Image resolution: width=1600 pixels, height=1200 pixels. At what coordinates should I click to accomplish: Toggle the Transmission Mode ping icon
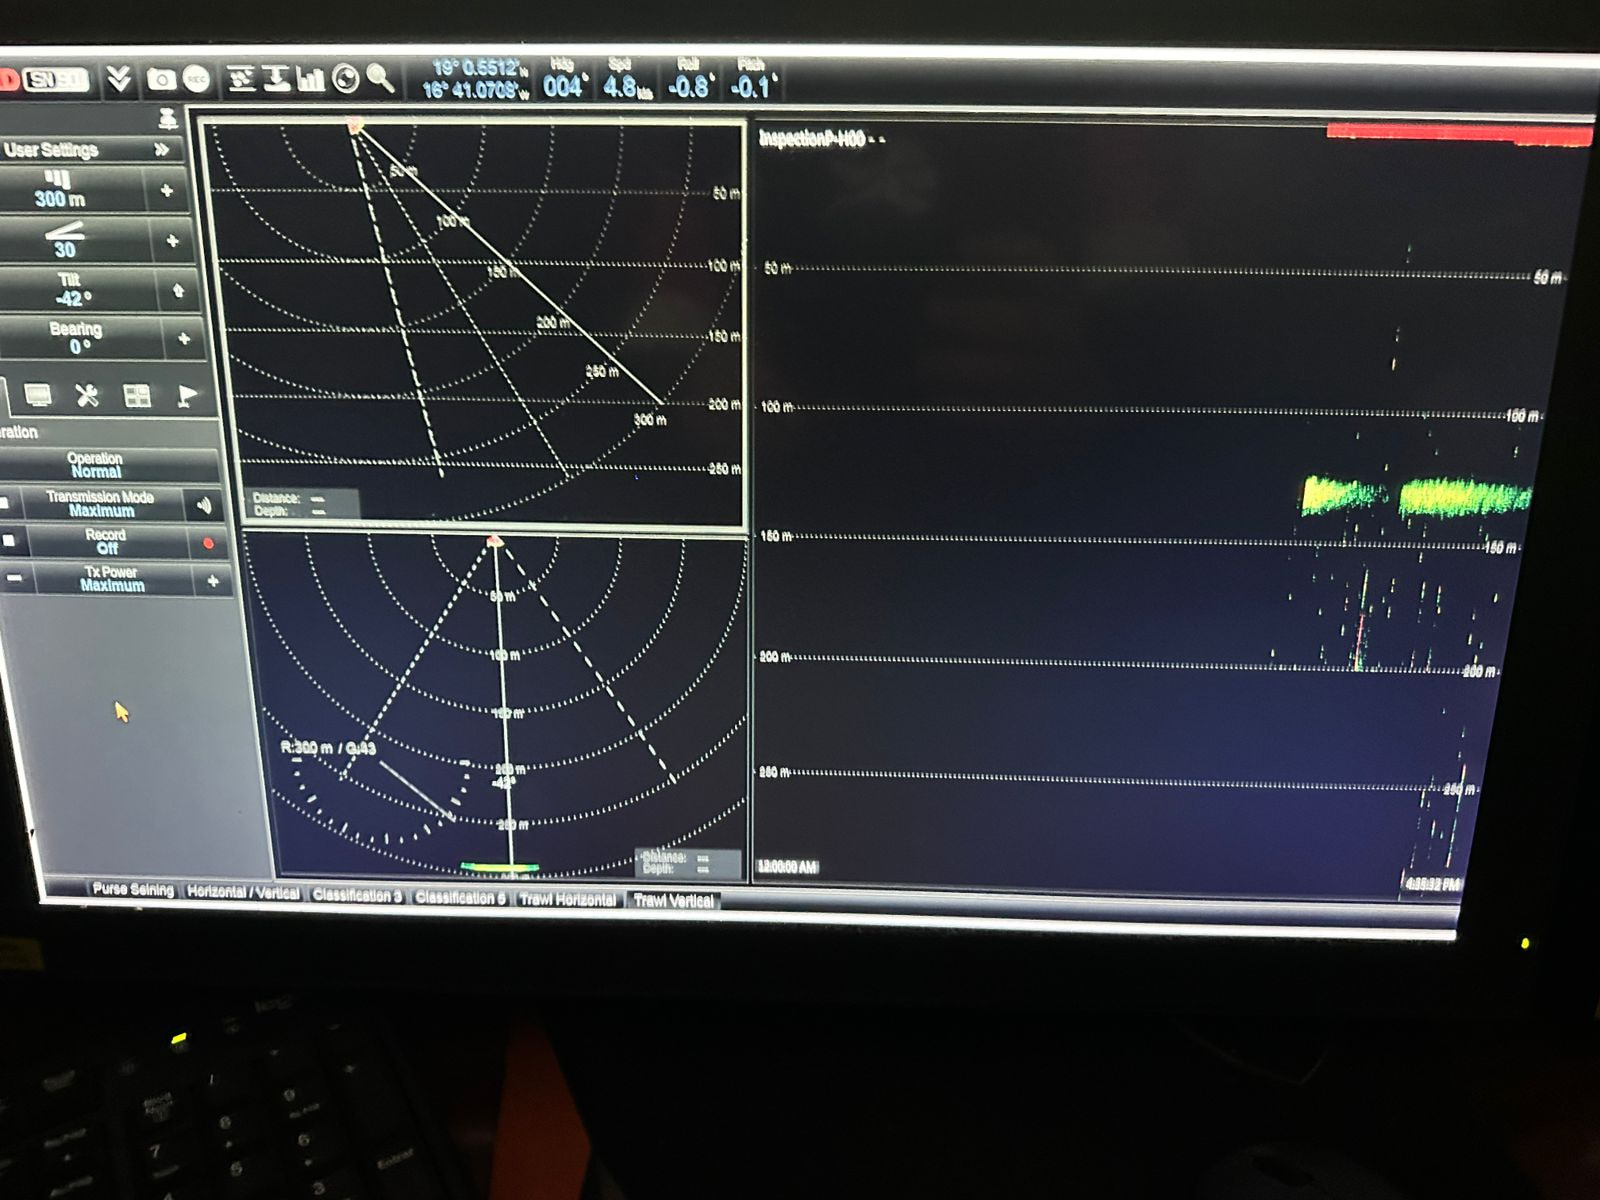pyautogui.click(x=205, y=505)
